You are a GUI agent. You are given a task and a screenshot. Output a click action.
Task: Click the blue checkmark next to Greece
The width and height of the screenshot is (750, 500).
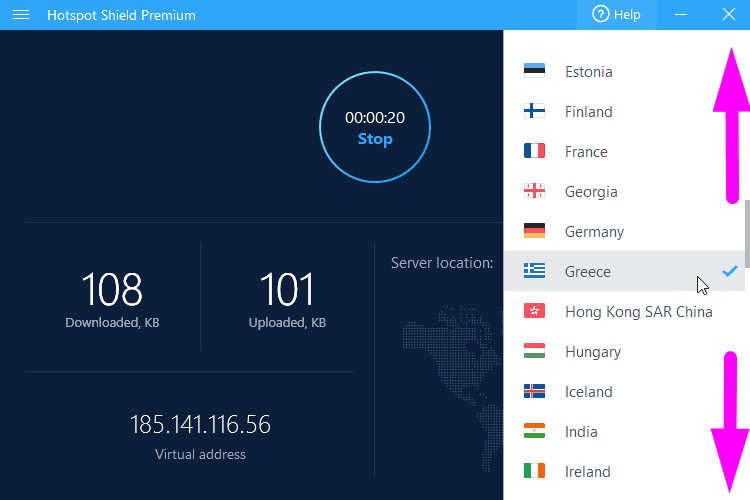(730, 271)
